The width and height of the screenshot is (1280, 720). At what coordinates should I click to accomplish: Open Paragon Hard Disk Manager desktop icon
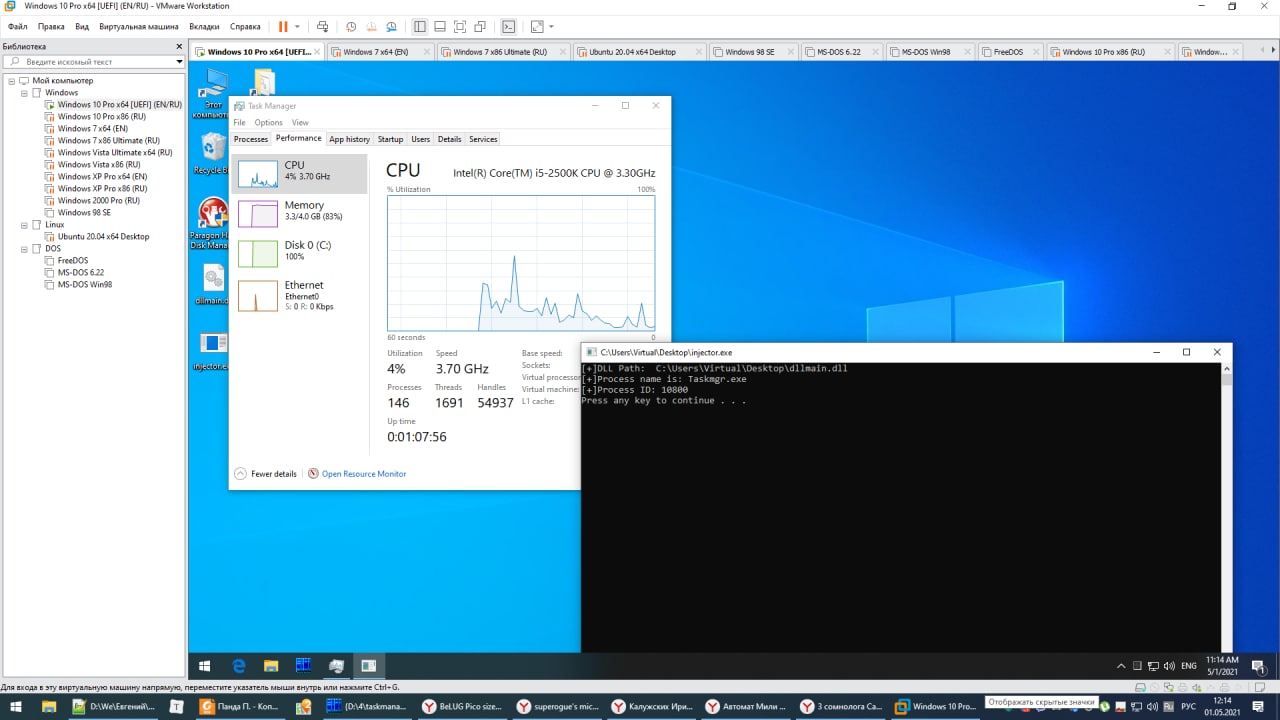212,223
